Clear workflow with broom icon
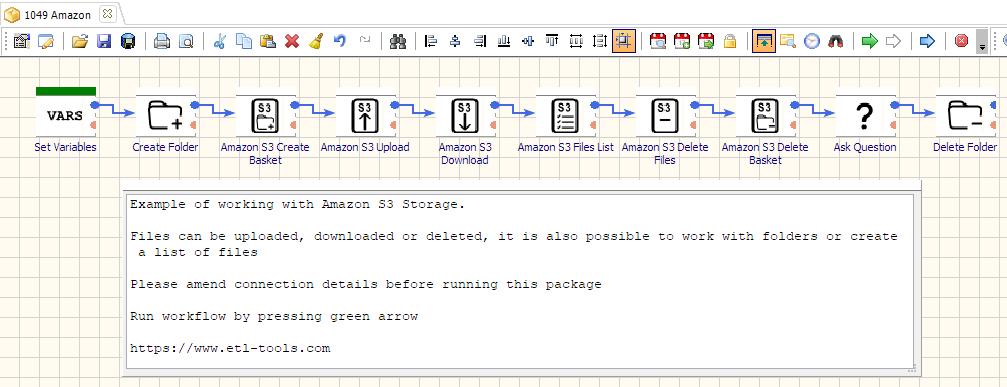The image size is (1007, 387). click(x=315, y=42)
